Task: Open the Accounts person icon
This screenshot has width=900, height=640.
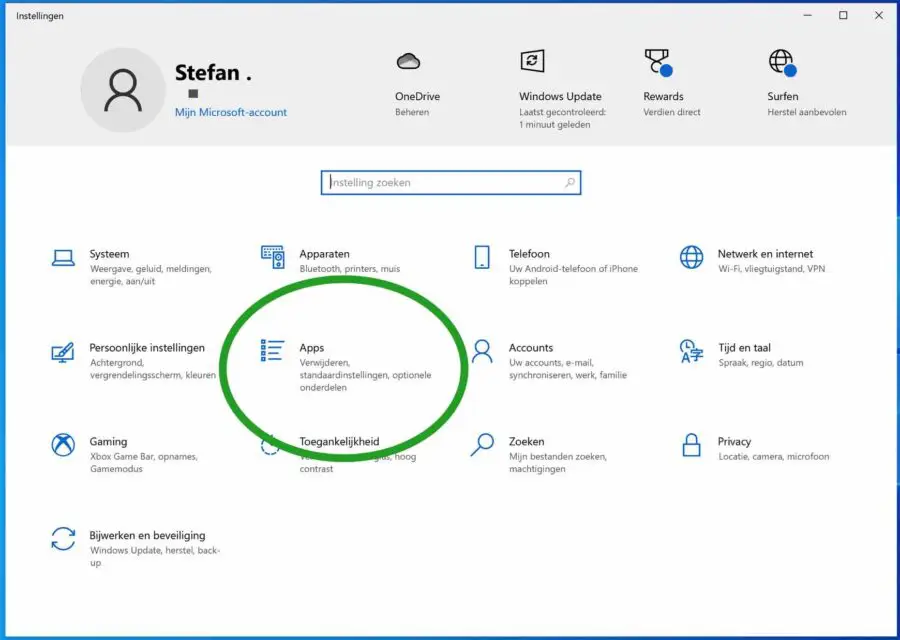Action: [482, 351]
